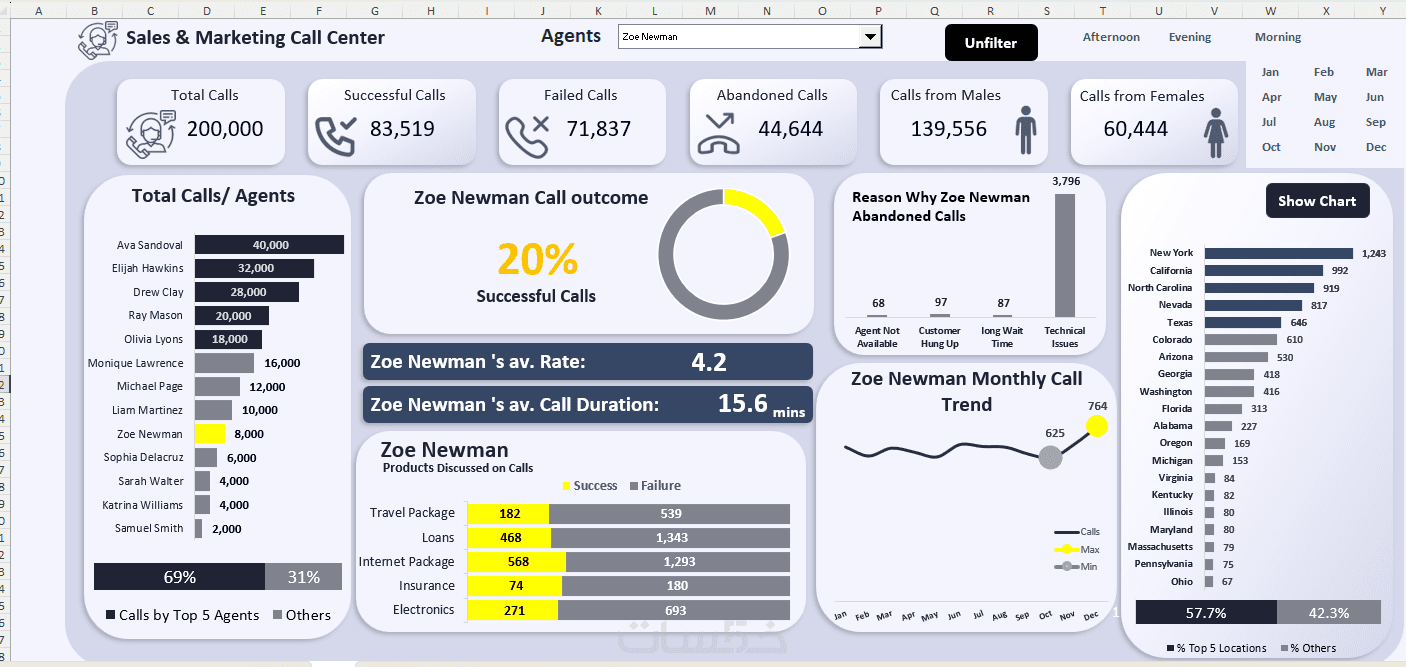
Task: Click the Successful Calls phone checkmark icon
Action: 337,138
